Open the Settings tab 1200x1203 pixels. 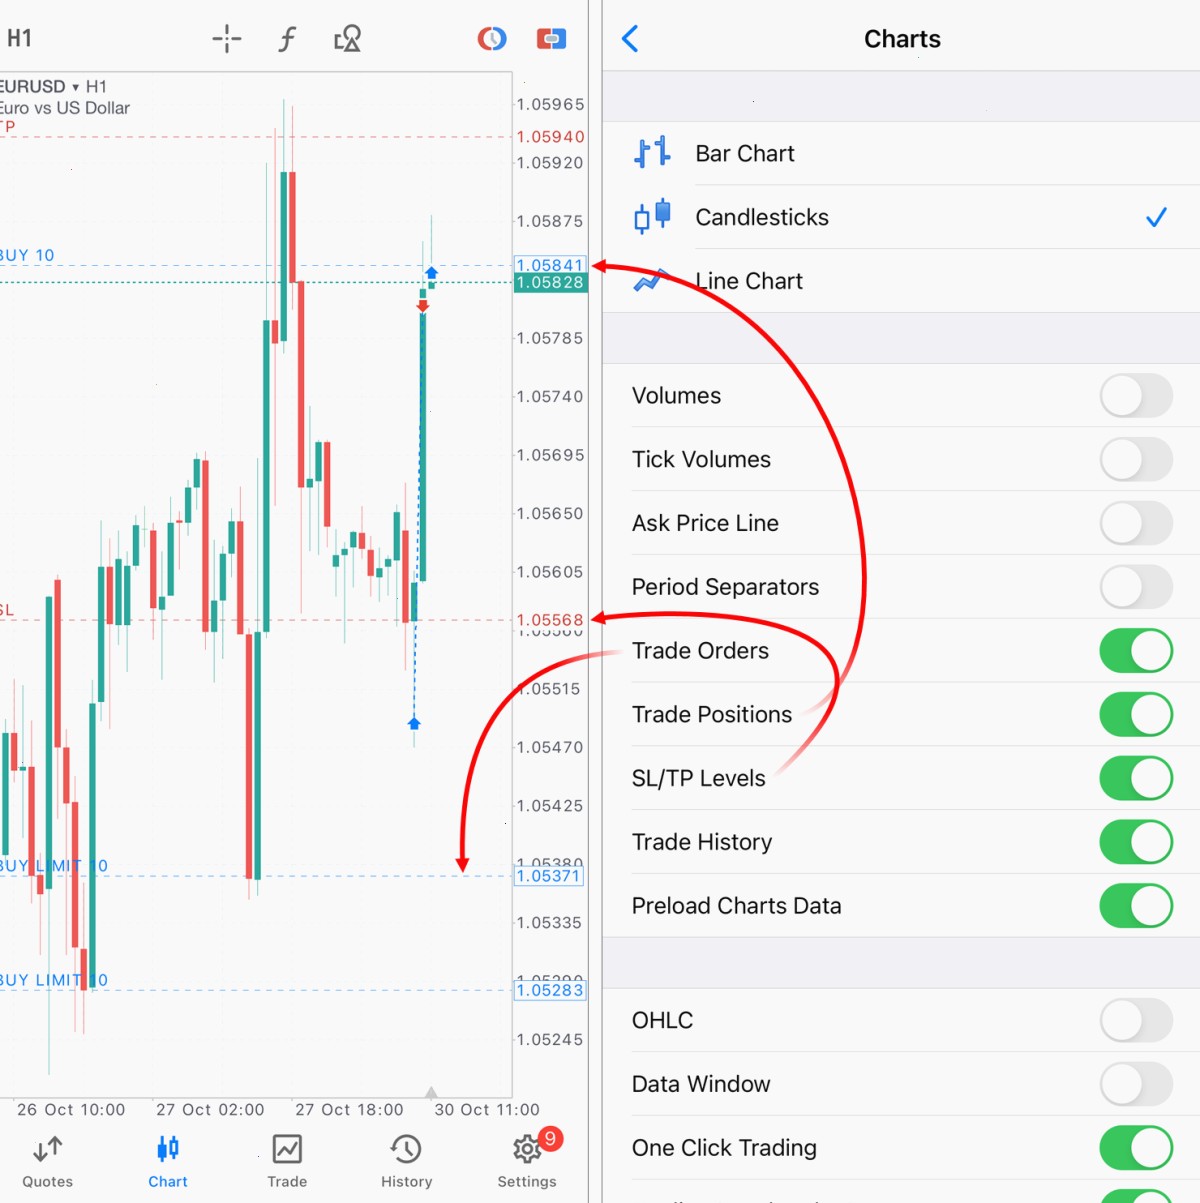click(527, 1162)
